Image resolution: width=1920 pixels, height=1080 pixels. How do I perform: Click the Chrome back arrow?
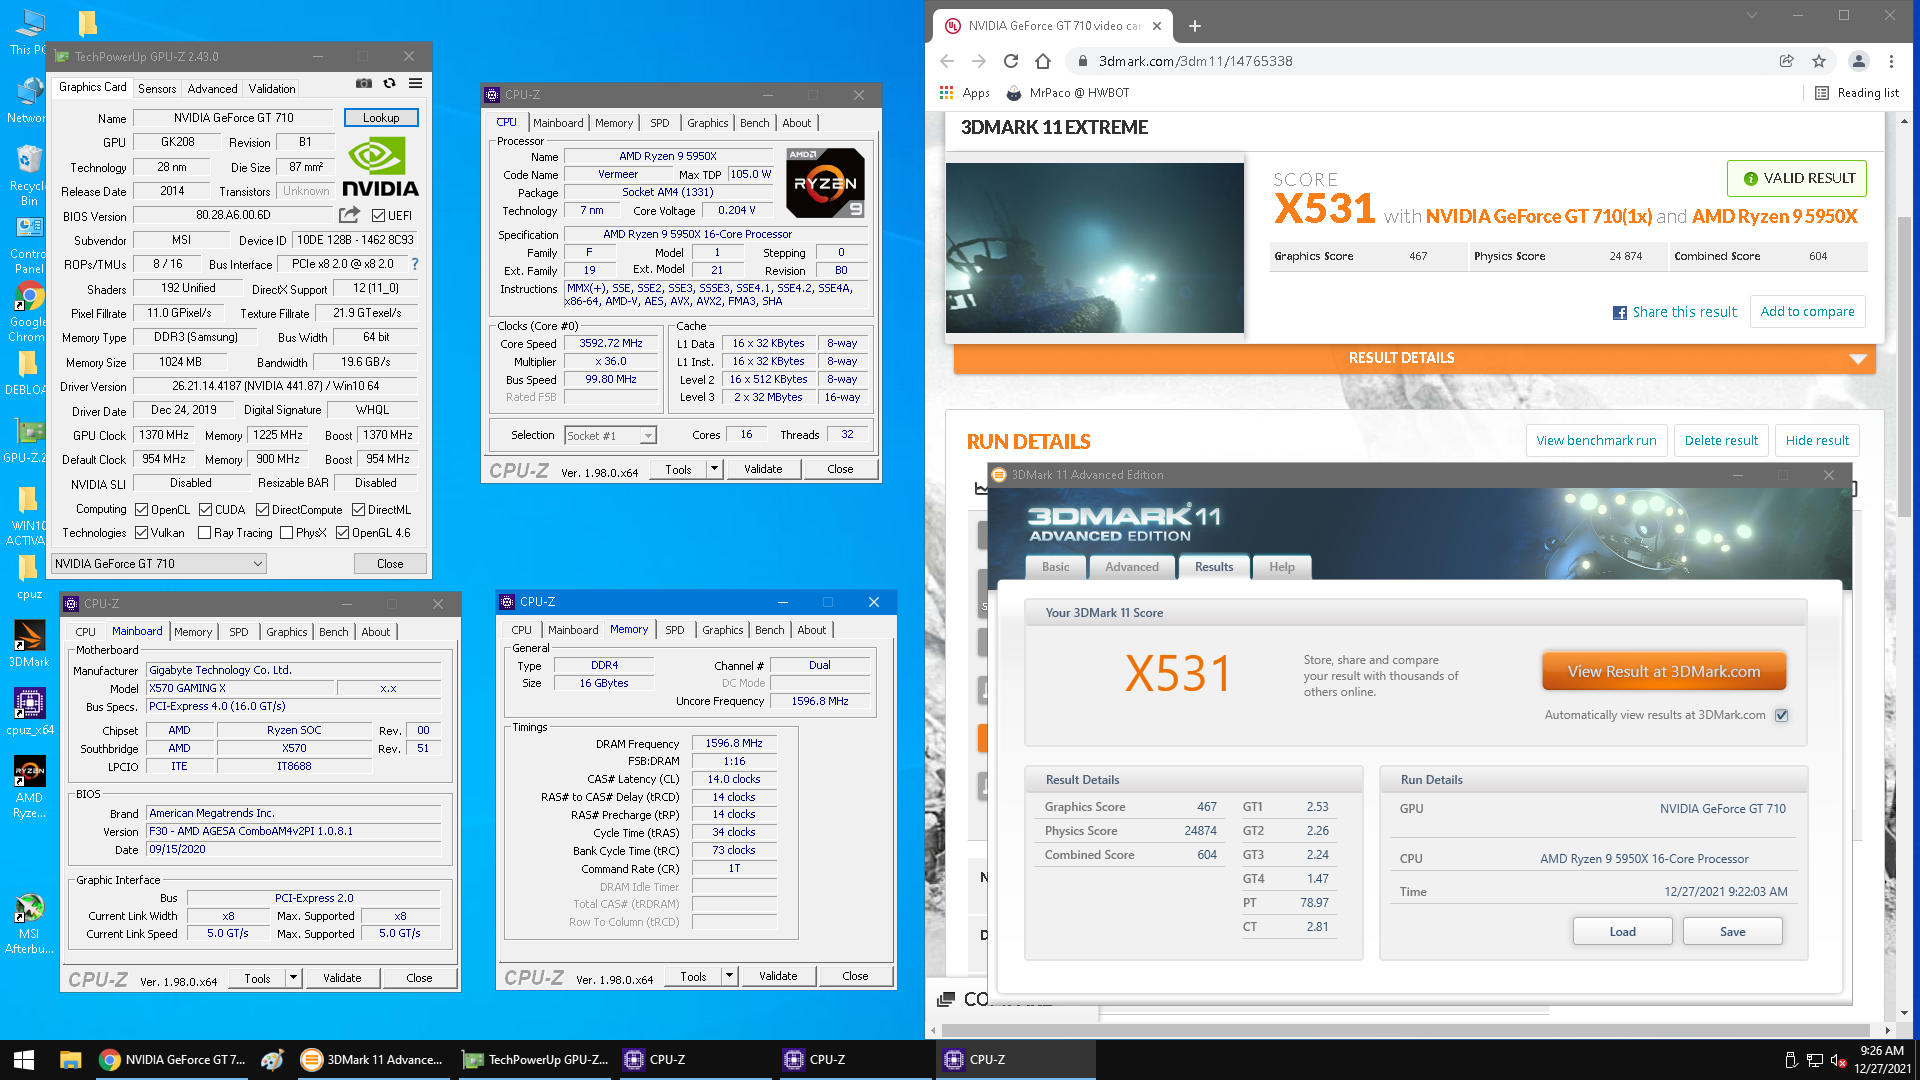(x=947, y=61)
